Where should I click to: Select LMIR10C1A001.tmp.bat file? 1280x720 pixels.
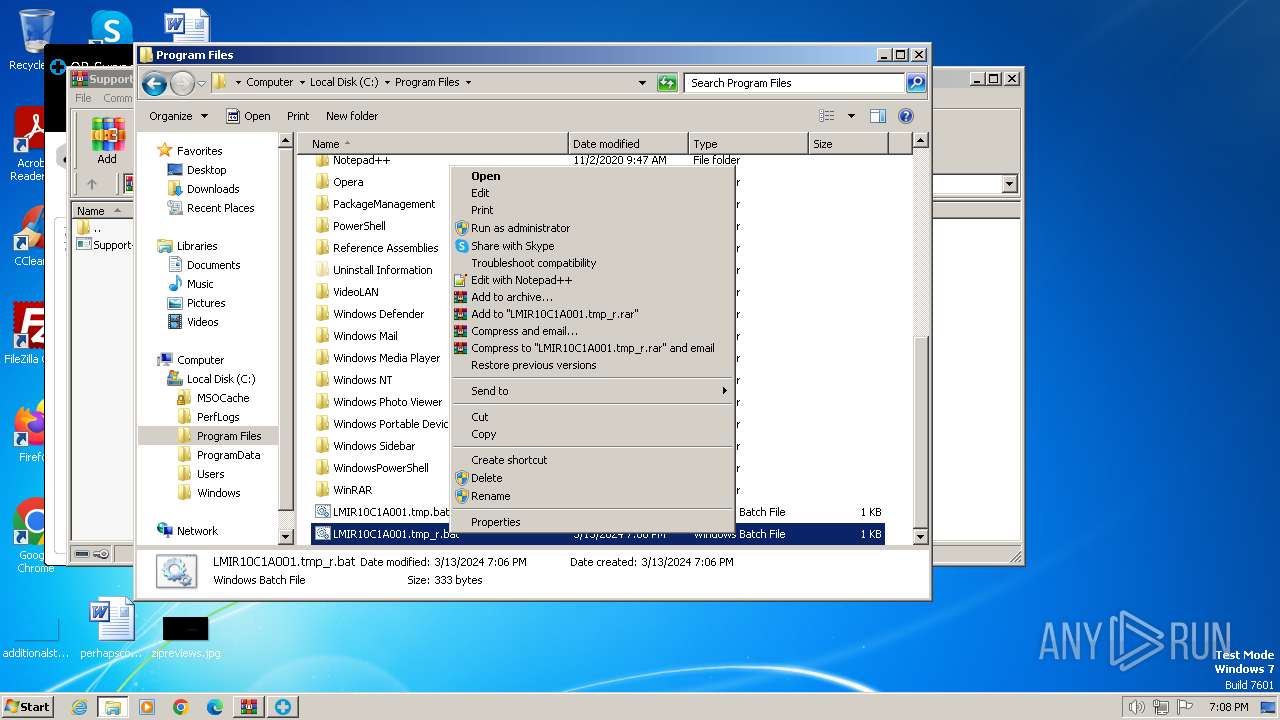[x=382, y=512]
